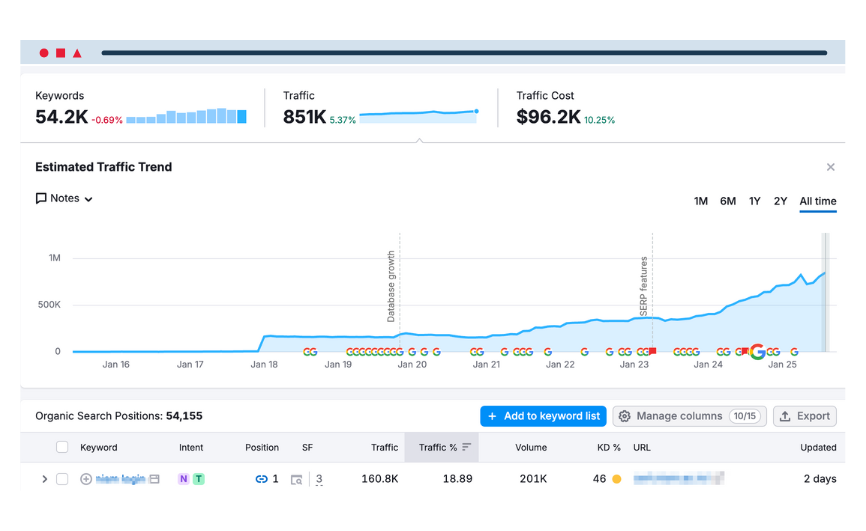This screenshot has width=866, height=531.
Task: Switch to the 1Y time range
Action: point(754,201)
